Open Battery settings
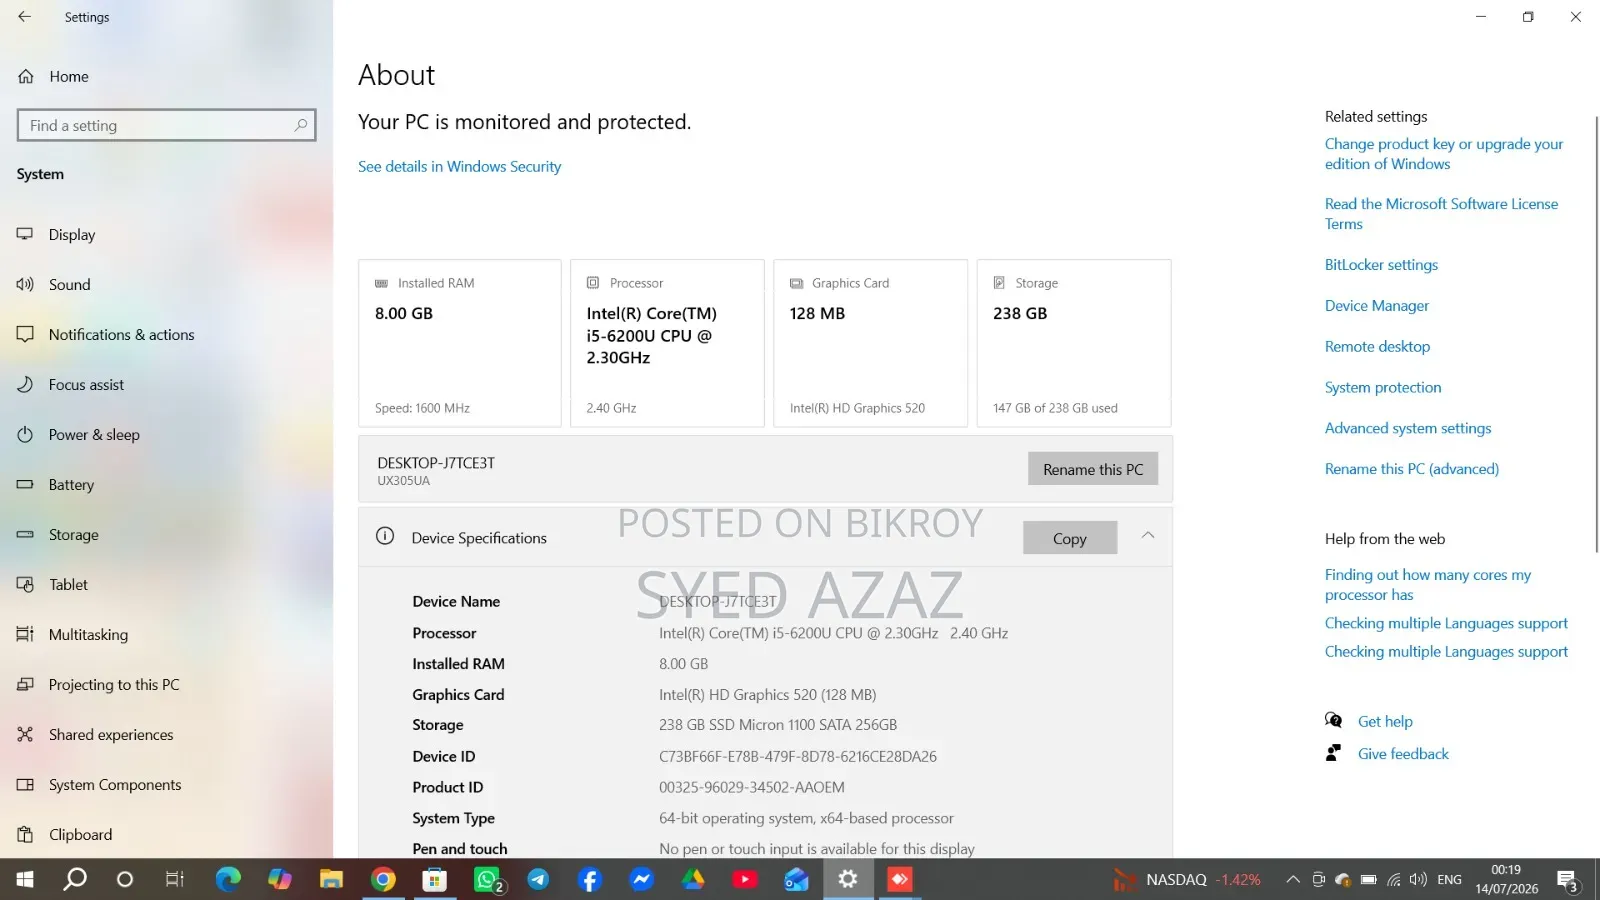The width and height of the screenshot is (1600, 900). (x=71, y=485)
